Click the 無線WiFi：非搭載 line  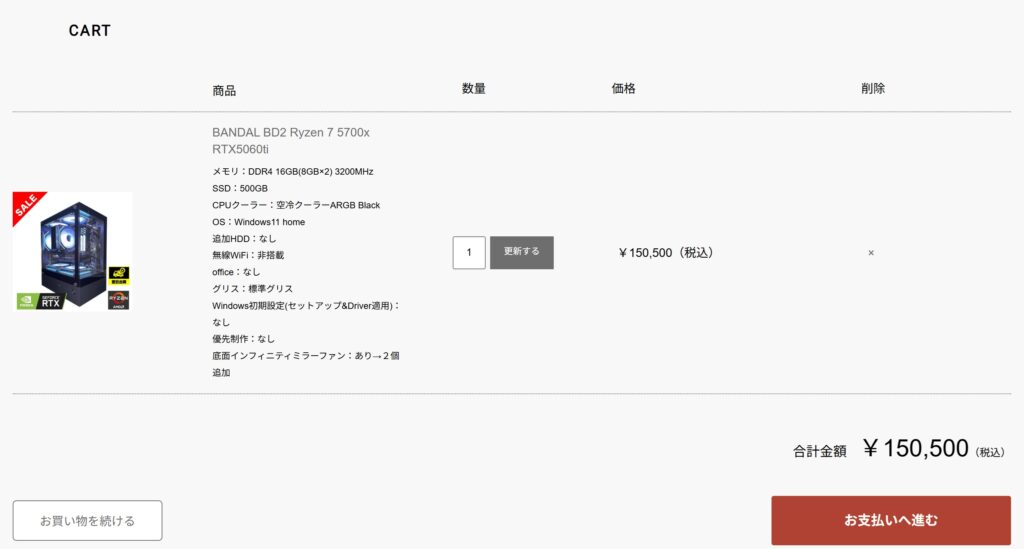coord(248,255)
